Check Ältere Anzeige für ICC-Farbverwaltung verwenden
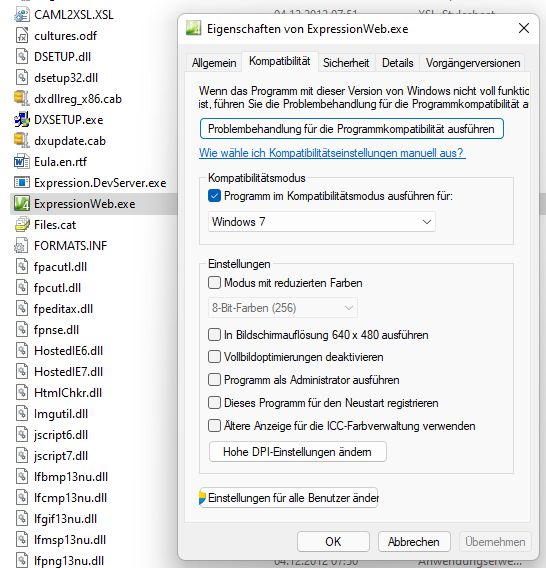The height and width of the screenshot is (568, 546). coord(214,426)
